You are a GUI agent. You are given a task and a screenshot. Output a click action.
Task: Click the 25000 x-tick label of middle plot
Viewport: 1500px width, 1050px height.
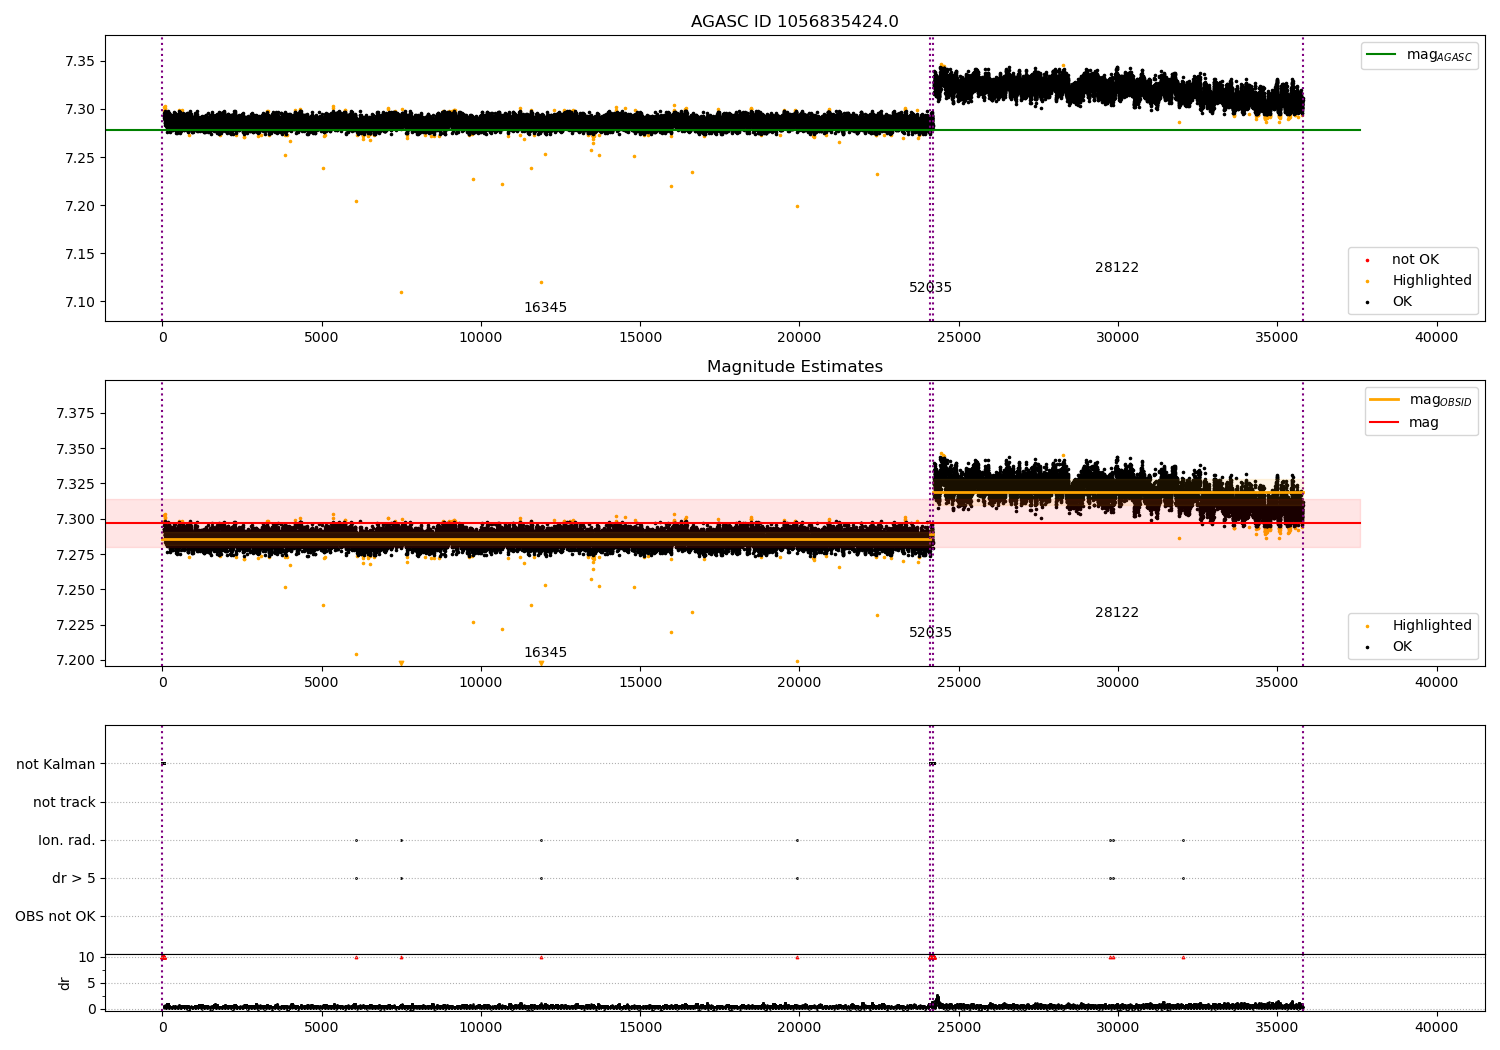click(958, 683)
